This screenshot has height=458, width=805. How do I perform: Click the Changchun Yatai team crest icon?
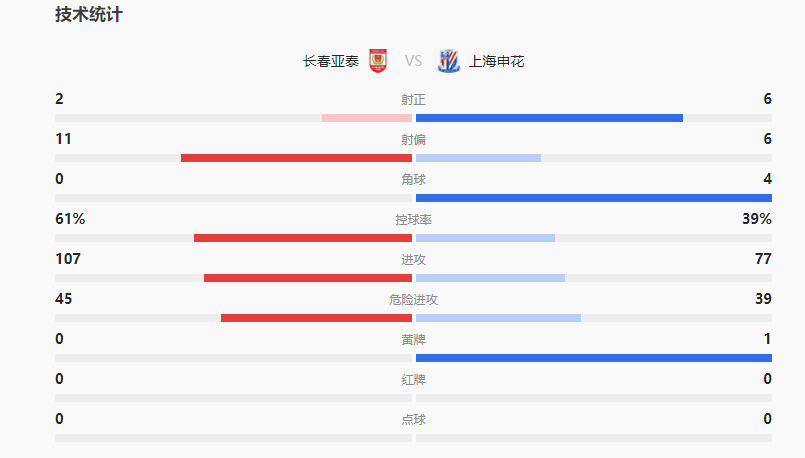click(x=378, y=61)
